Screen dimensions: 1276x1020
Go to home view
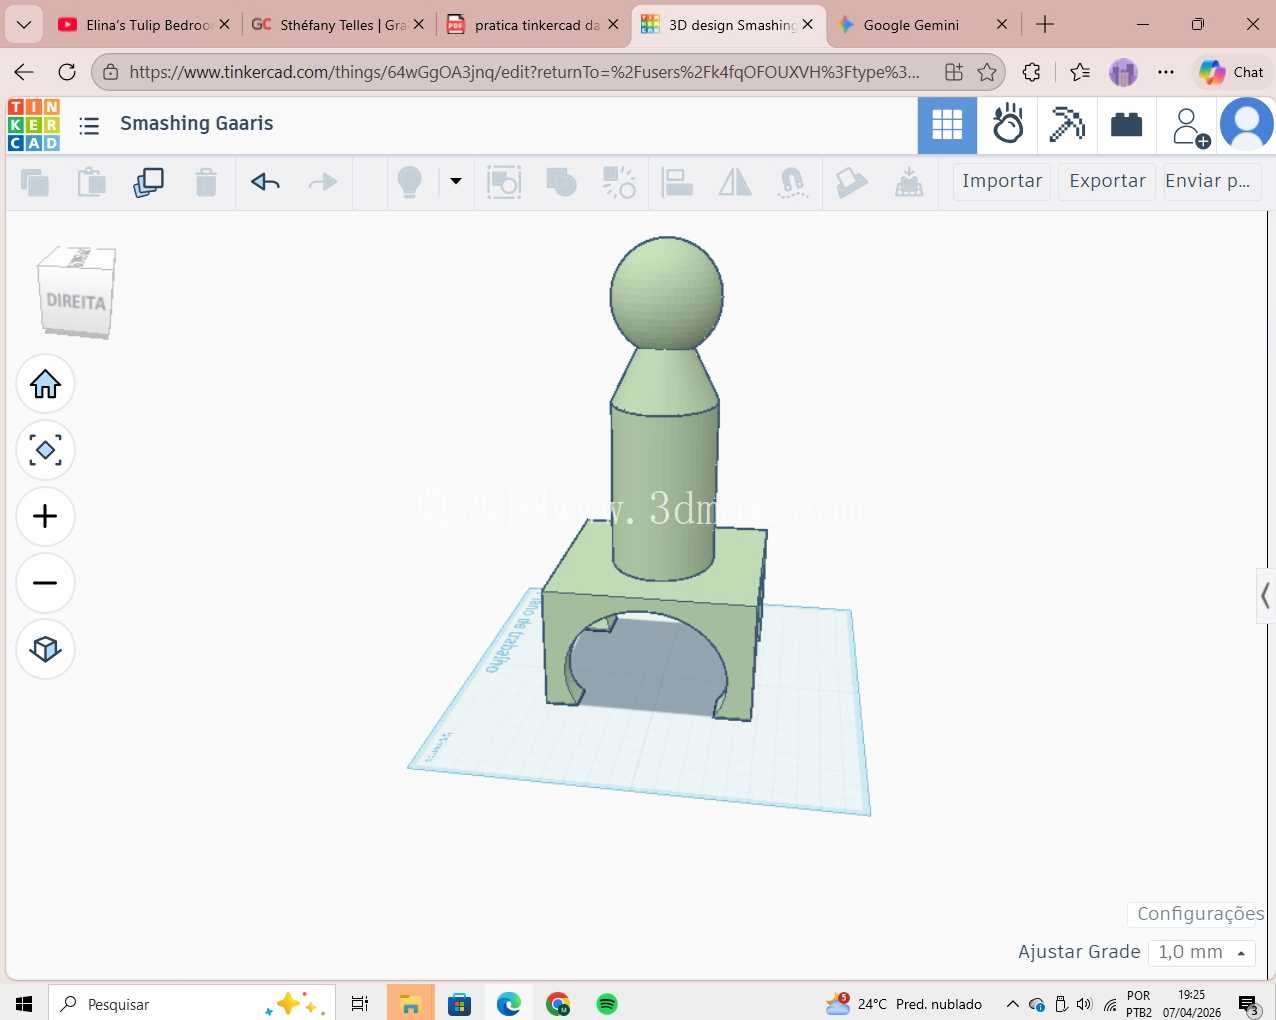point(45,384)
